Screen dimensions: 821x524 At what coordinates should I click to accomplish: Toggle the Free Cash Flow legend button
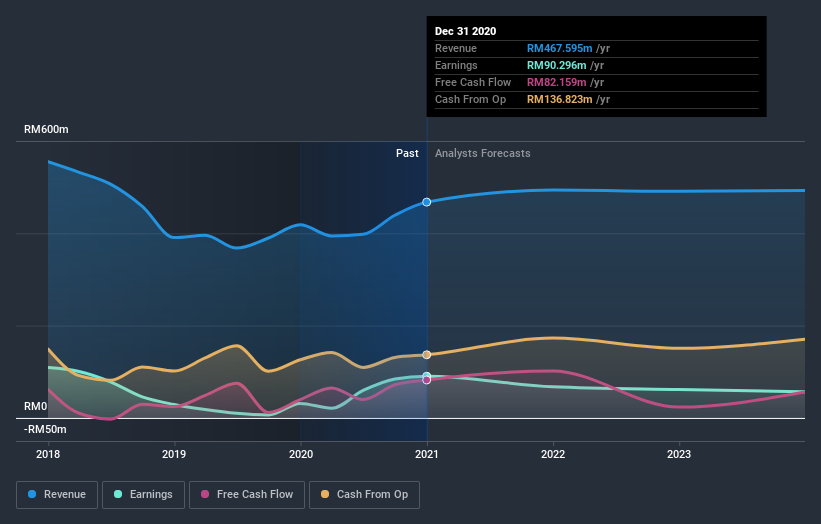pyautogui.click(x=247, y=495)
